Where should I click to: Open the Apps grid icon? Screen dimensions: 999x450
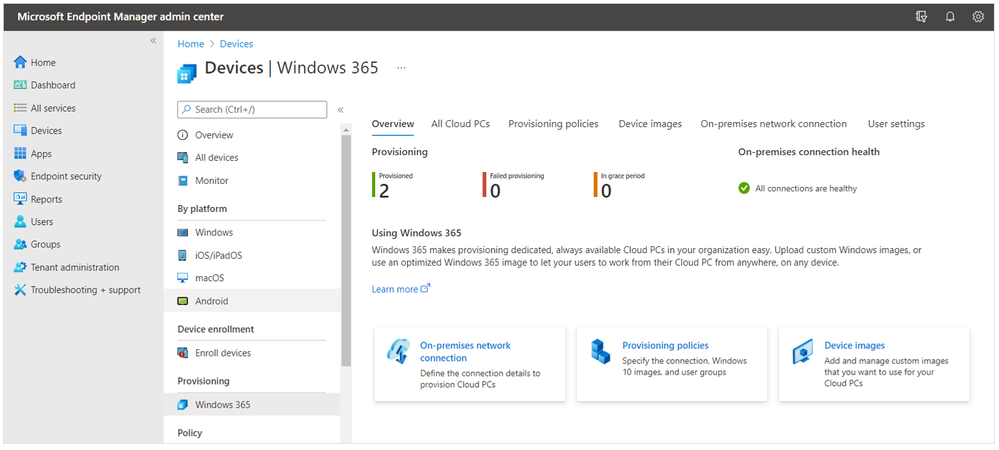tap(20, 154)
